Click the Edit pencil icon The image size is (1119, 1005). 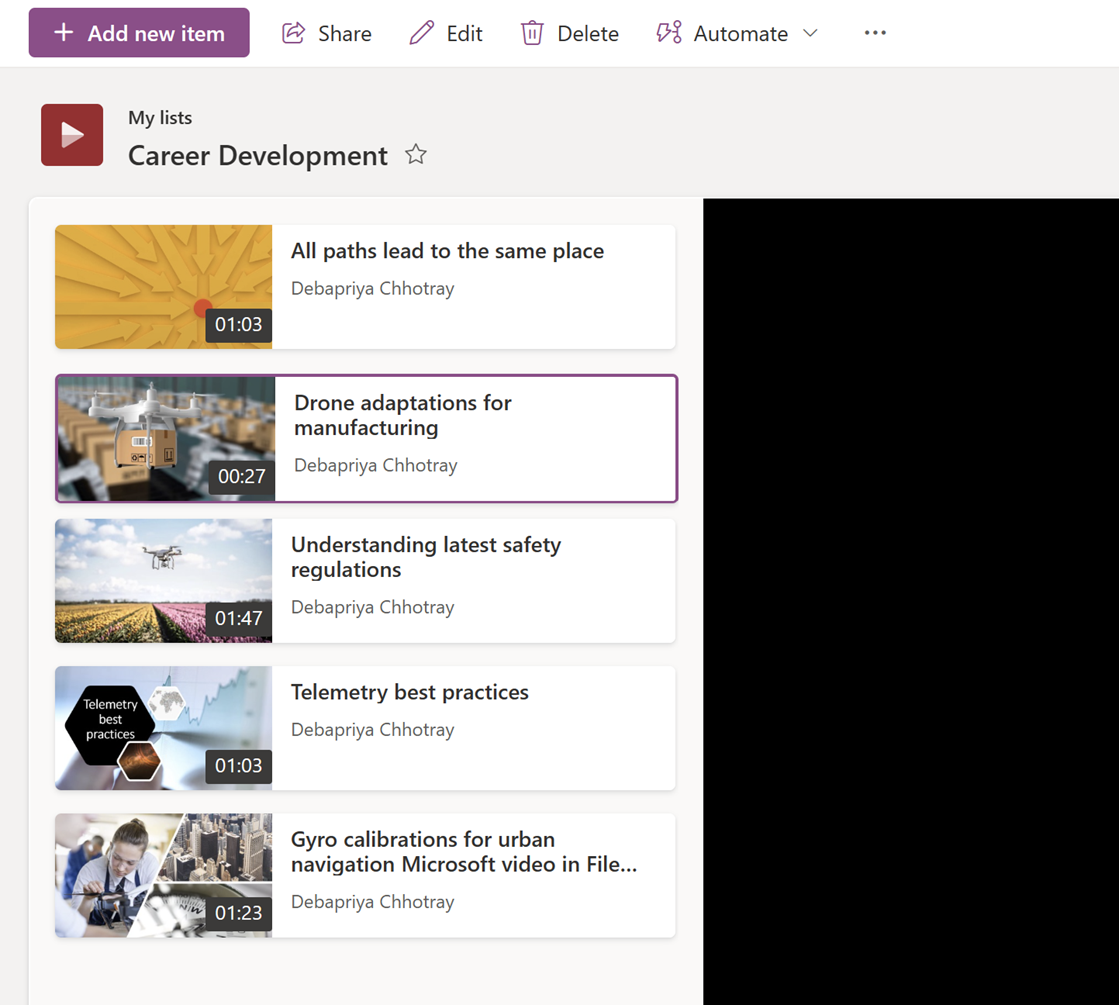[x=421, y=33]
